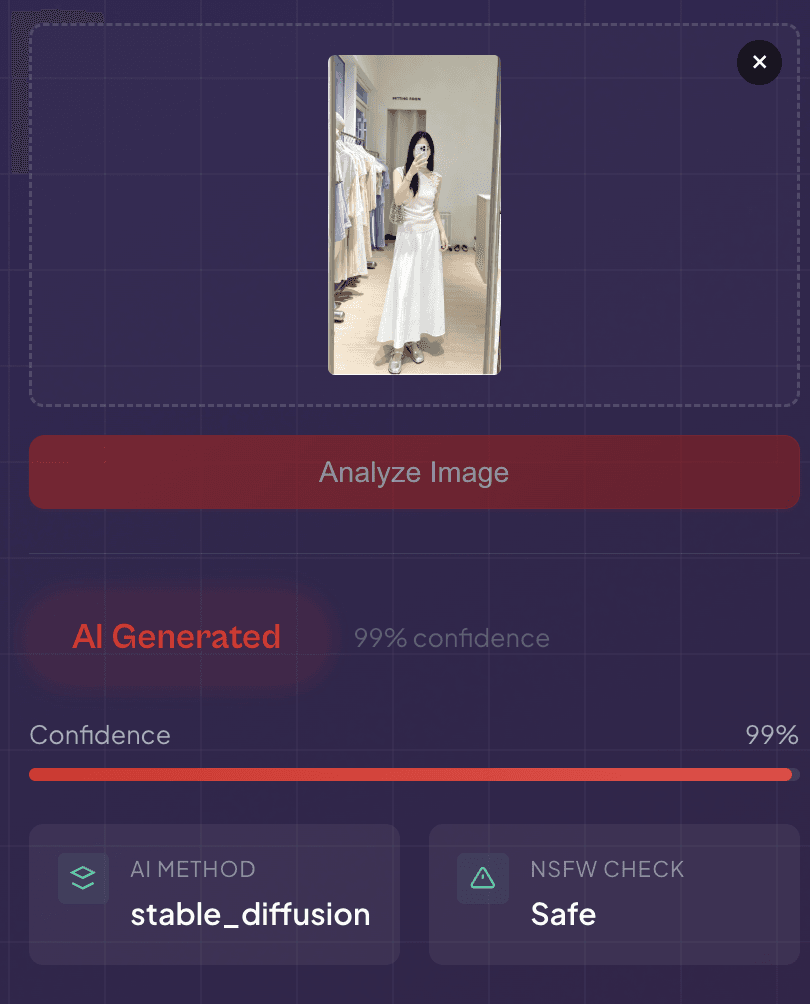Click the "99% confidence" text beside the badge
The width and height of the screenshot is (810, 1004).
(x=451, y=638)
